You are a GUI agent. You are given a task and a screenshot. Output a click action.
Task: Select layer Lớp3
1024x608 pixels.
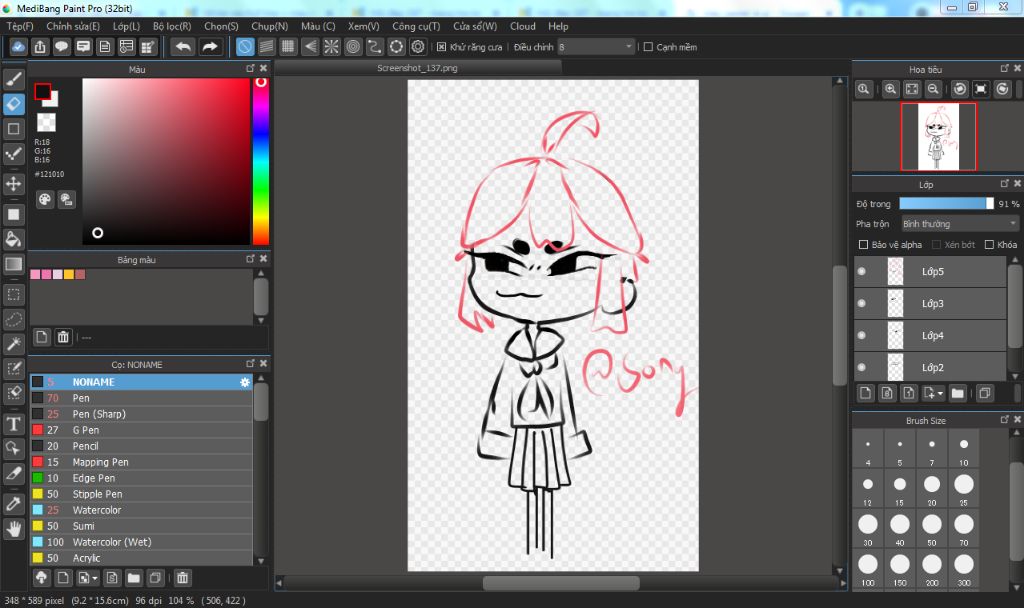click(x=930, y=304)
